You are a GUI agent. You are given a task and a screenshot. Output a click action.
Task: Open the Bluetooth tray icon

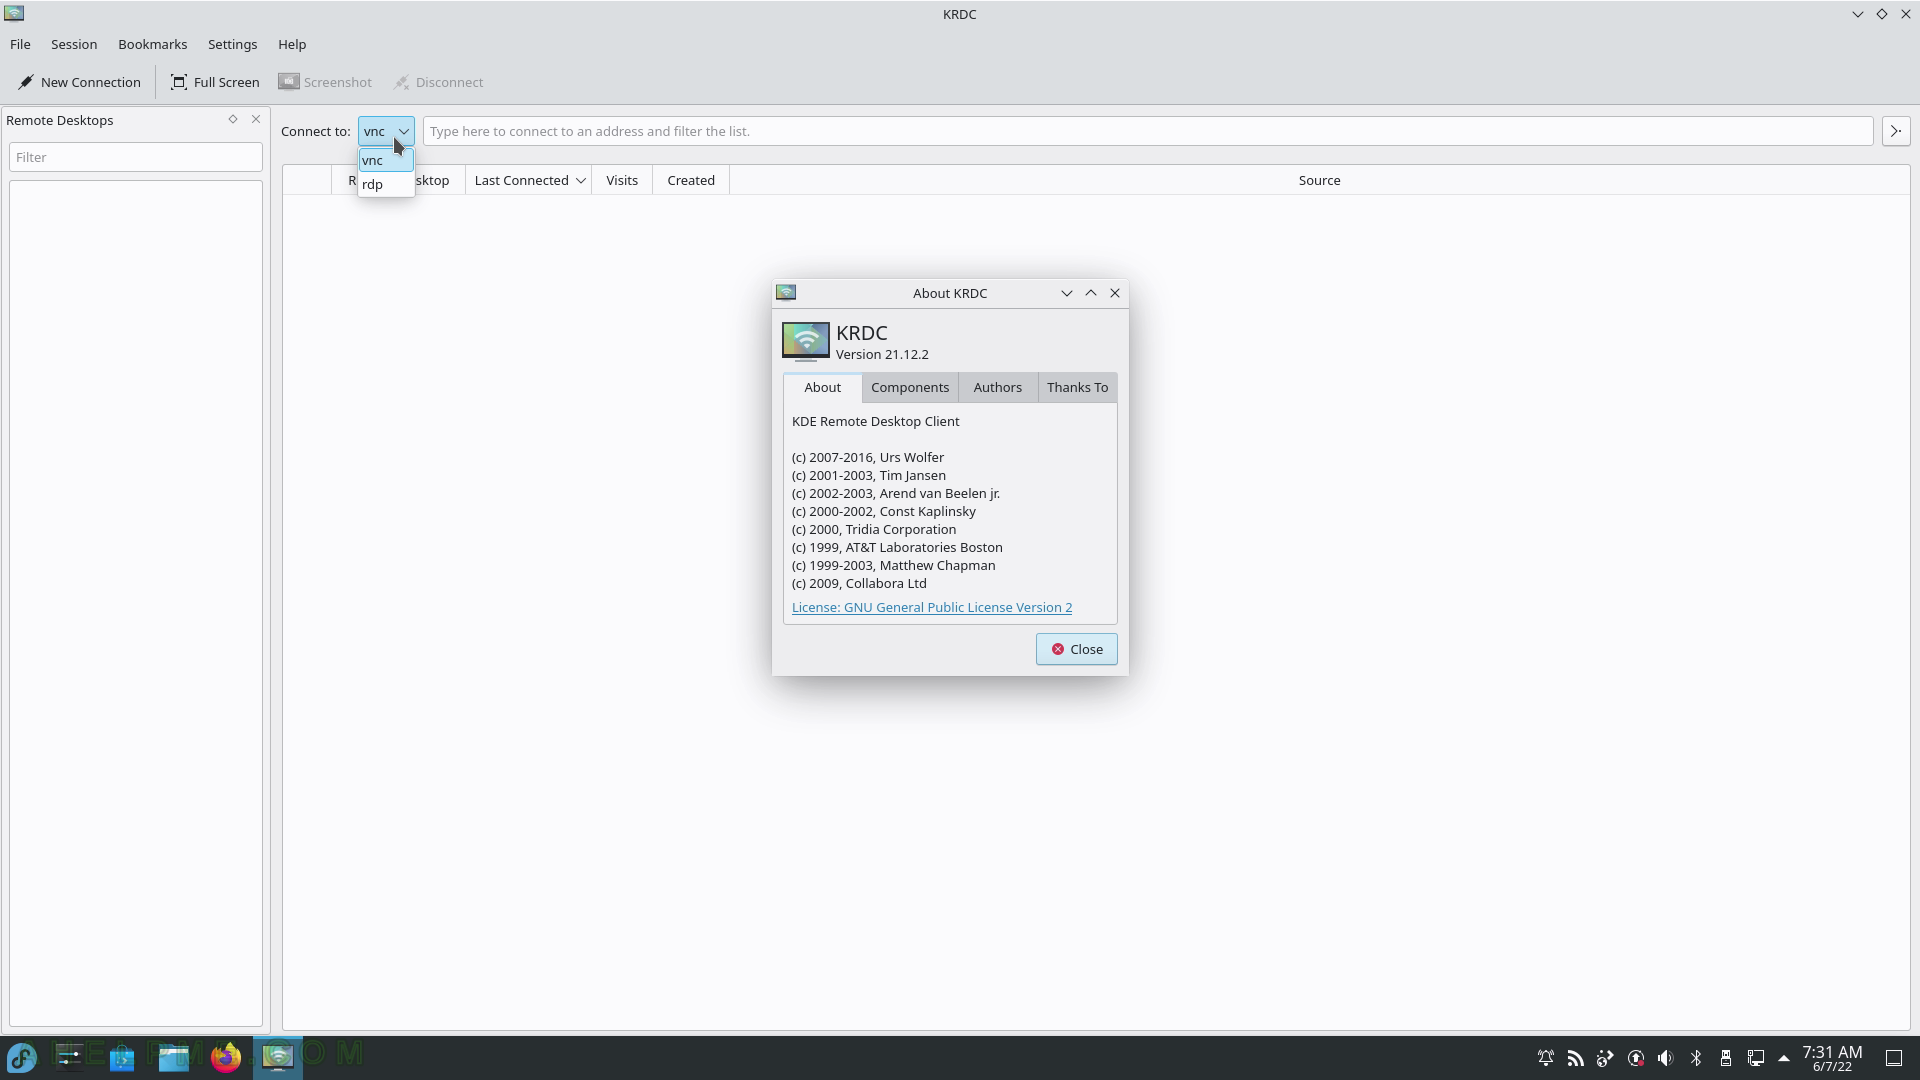(x=1696, y=1058)
